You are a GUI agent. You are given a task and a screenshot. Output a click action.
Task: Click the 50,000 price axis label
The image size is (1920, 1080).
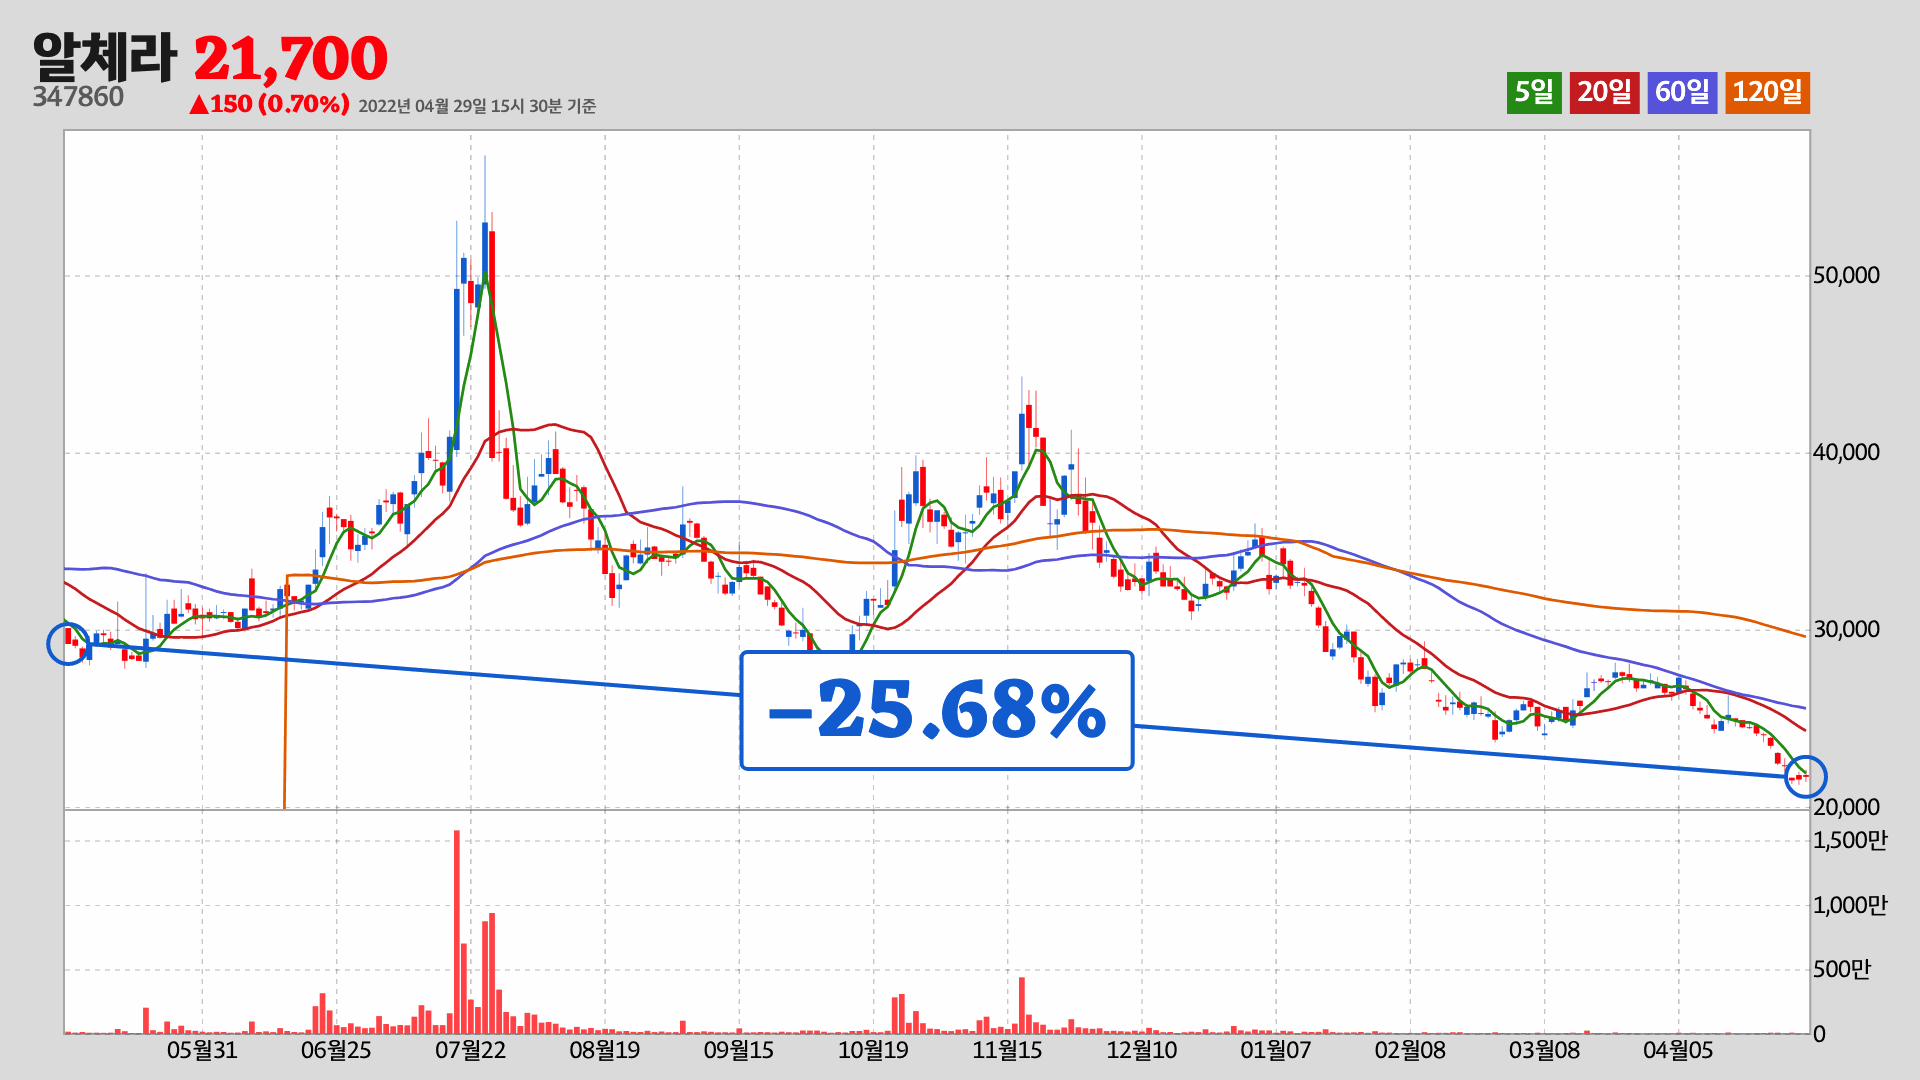1846,276
